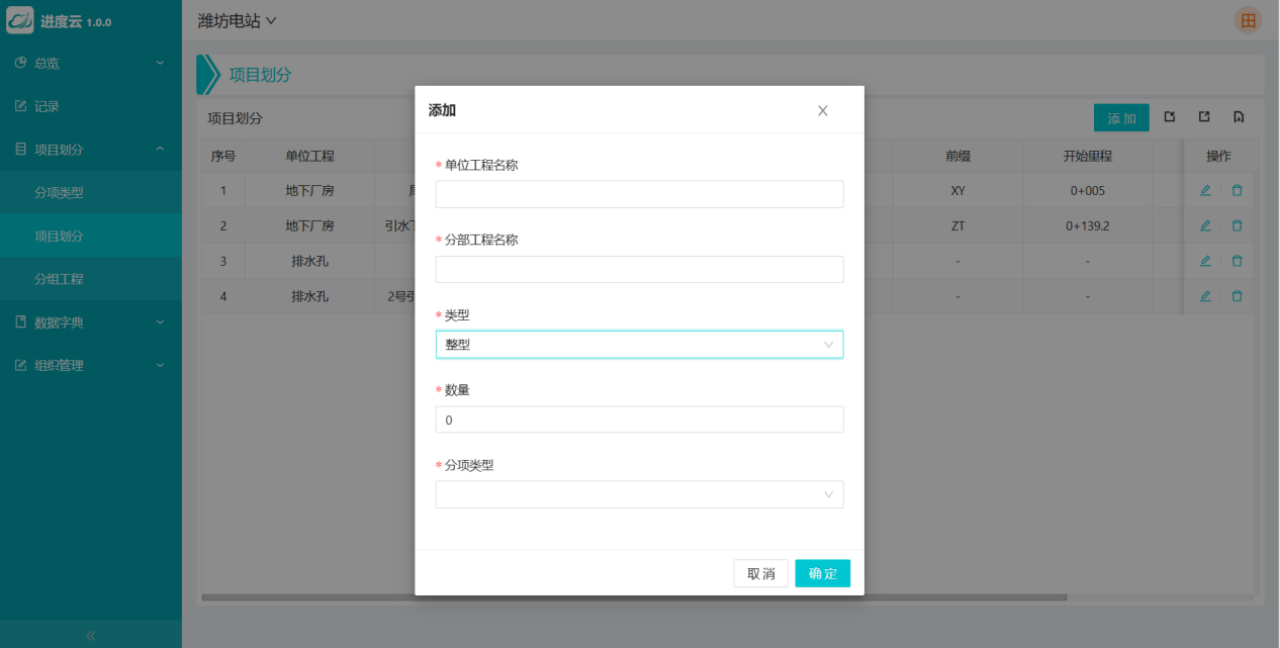
Task: Click the edit pencil icon for row 4
Action: coord(1205,296)
